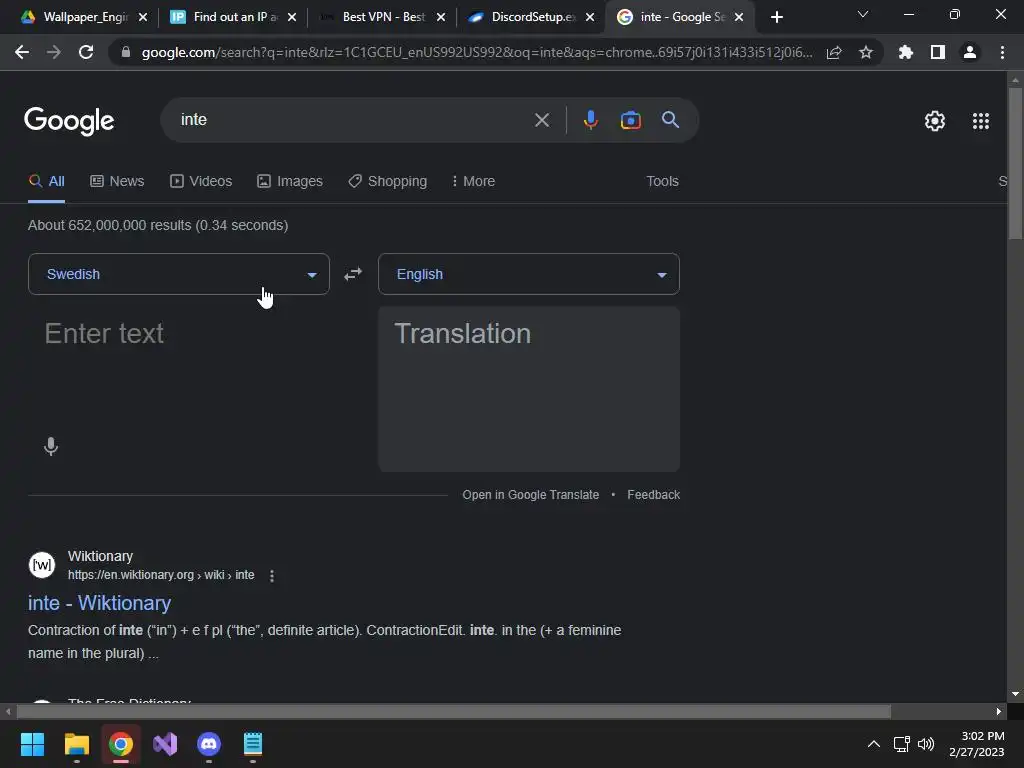Open the tab search chevron

[863, 14]
